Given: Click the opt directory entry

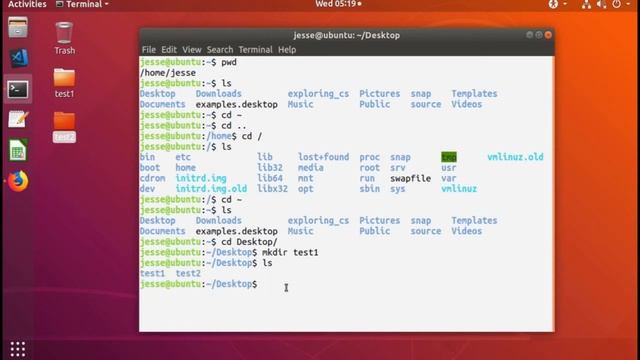Looking at the screenshot, I should (305, 189).
